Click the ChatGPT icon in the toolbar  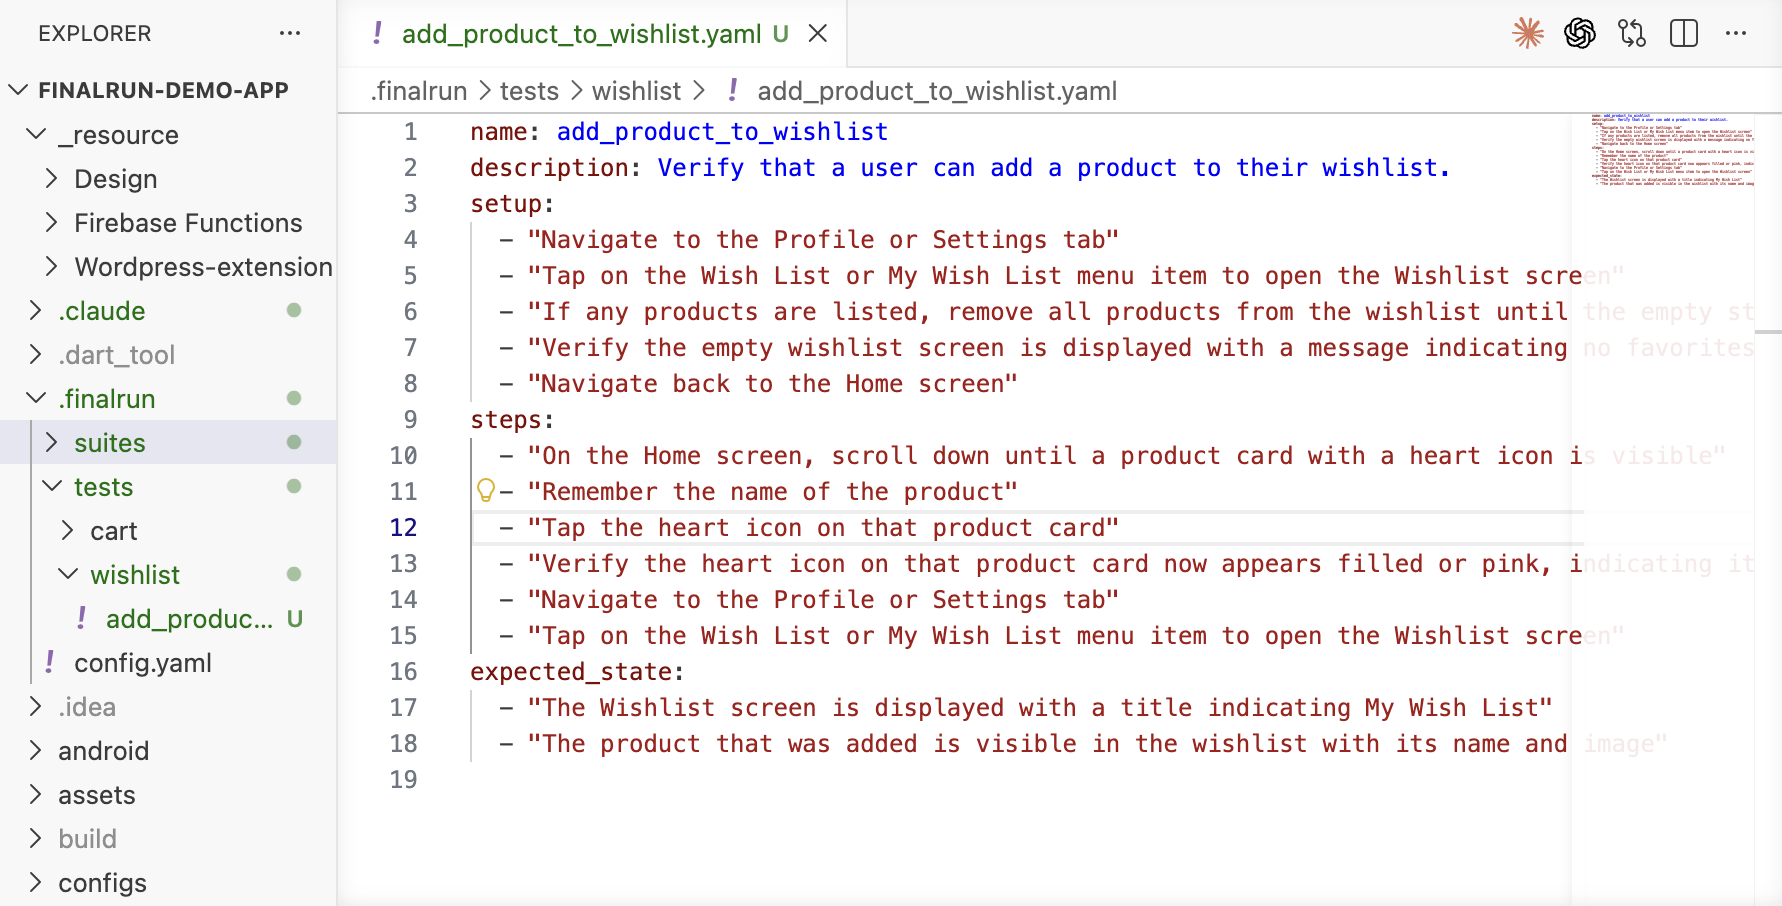tap(1580, 33)
